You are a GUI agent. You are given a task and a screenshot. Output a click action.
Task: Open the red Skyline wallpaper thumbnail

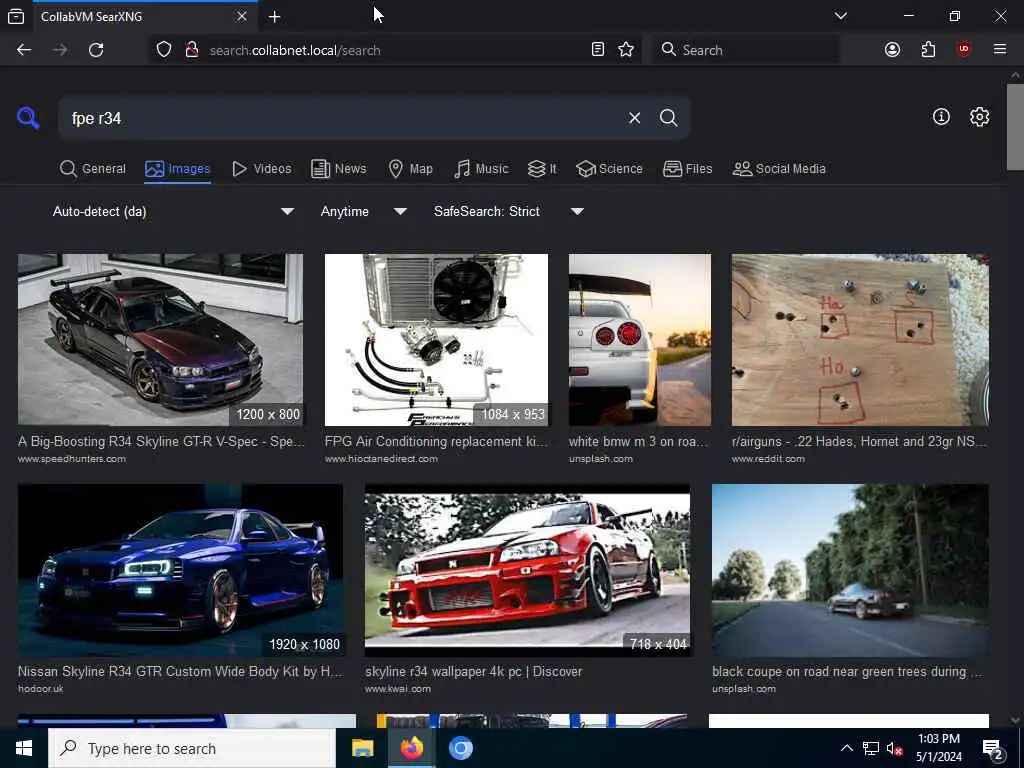coord(528,570)
